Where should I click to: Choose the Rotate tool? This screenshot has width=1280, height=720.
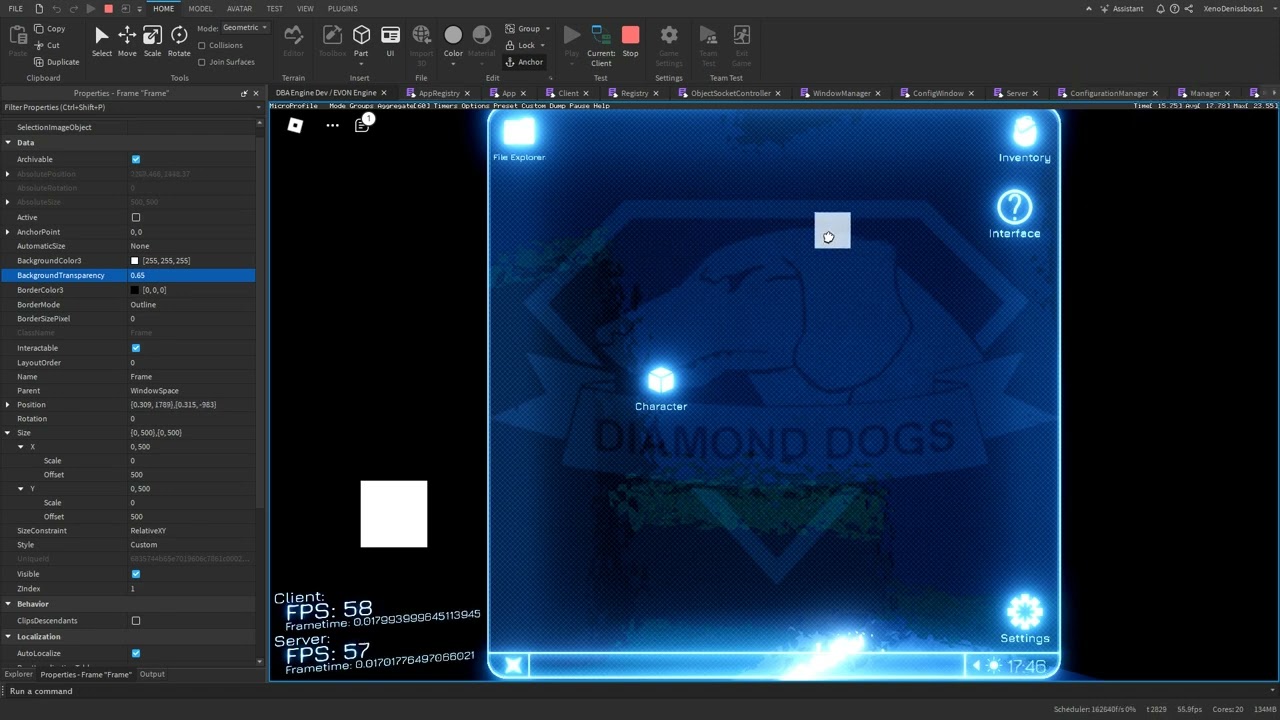[x=179, y=41]
